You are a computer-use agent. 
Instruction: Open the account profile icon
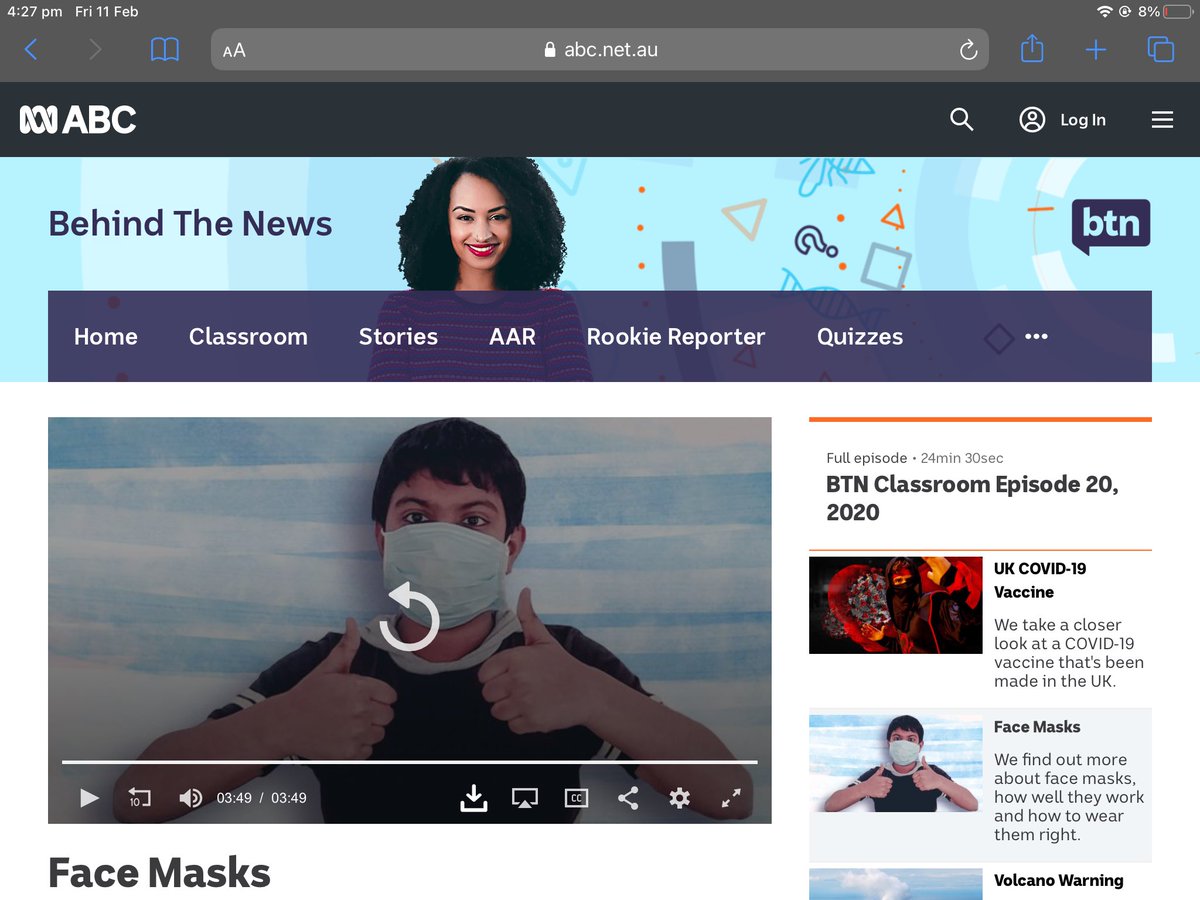coord(1032,119)
